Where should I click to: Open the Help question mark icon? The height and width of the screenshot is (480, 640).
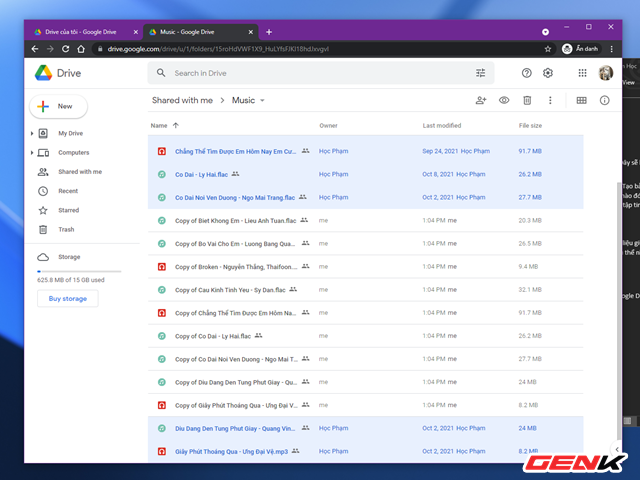[x=527, y=73]
